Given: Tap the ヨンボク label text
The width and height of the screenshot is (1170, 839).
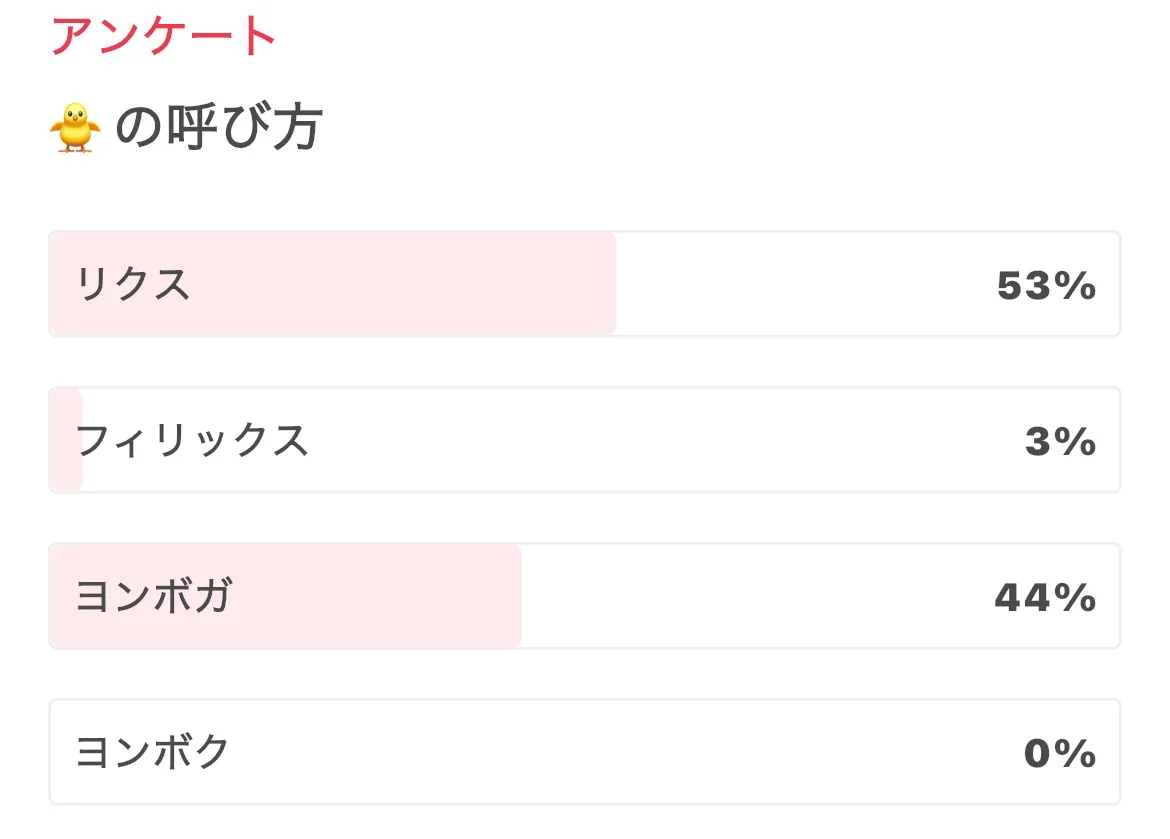Looking at the screenshot, I should tap(154, 752).
